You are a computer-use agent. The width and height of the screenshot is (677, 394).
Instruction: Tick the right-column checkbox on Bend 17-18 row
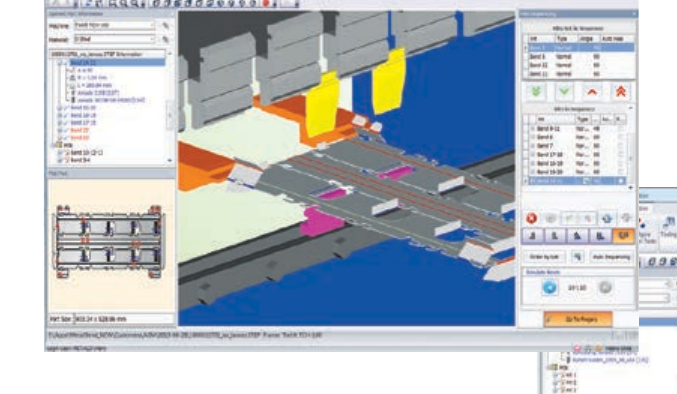[x=620, y=154]
